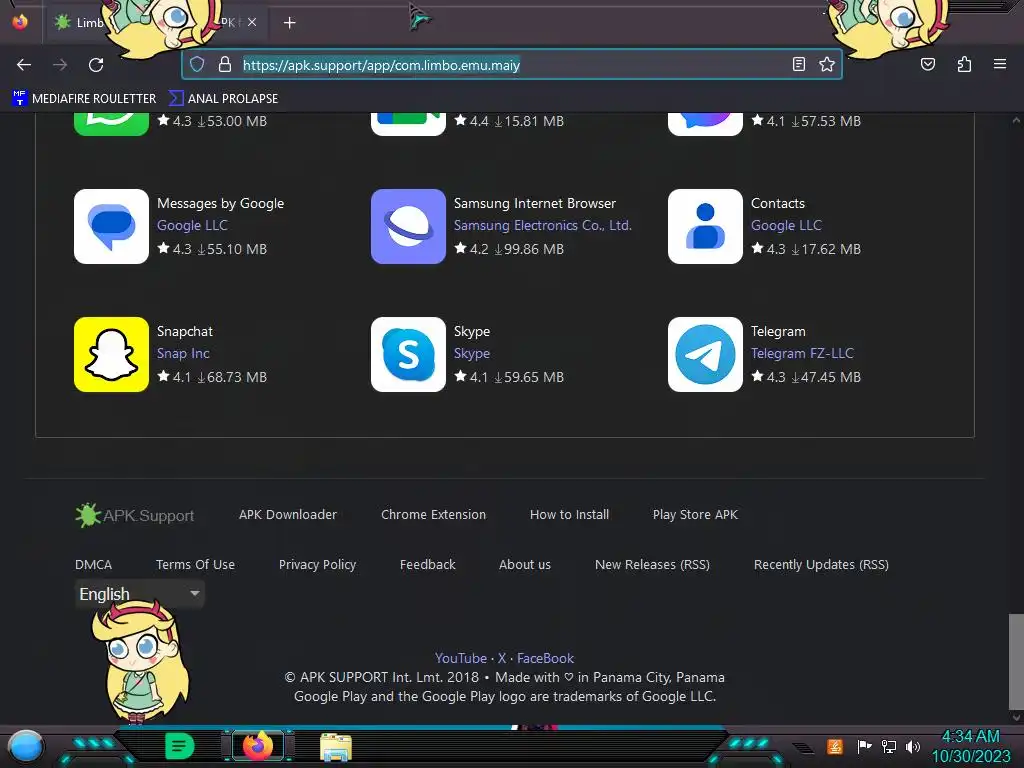This screenshot has width=1024, height=768.
Task: Open APK Downloader footer link
Action: click(x=288, y=515)
